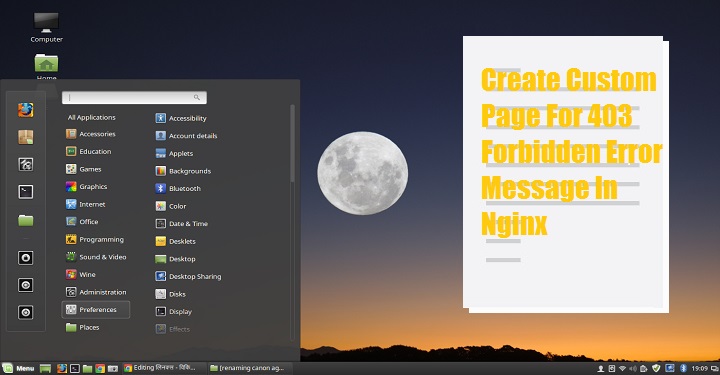The height and width of the screenshot is (375, 720).
Task: Open the green Files folder in favorites
Action: pos(26,220)
